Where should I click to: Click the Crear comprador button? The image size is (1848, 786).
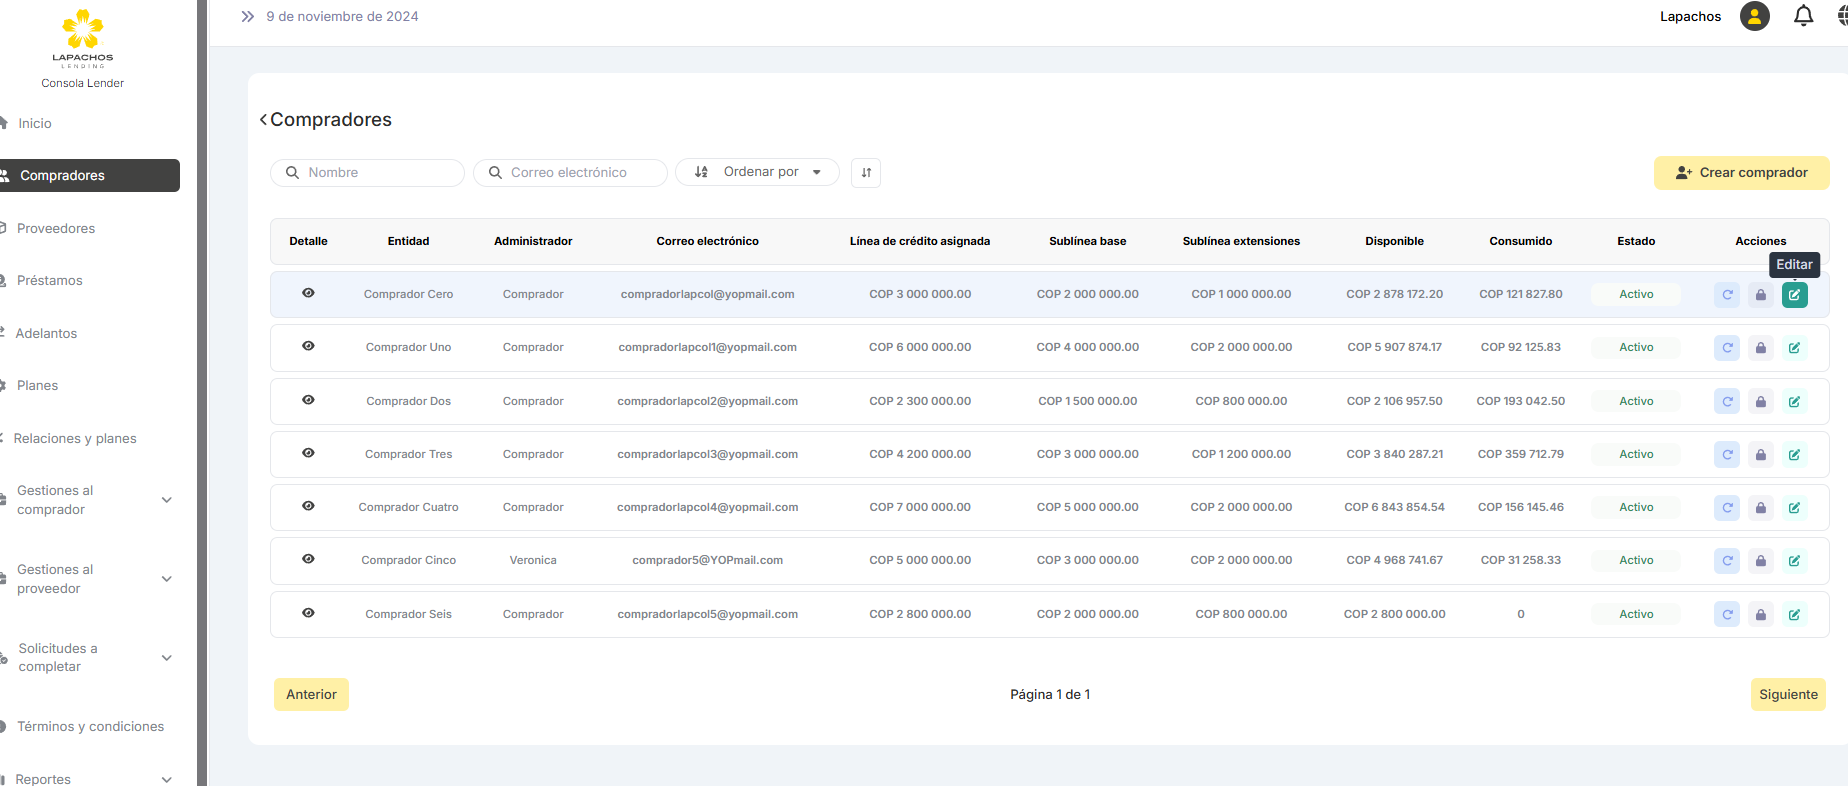pos(1741,173)
